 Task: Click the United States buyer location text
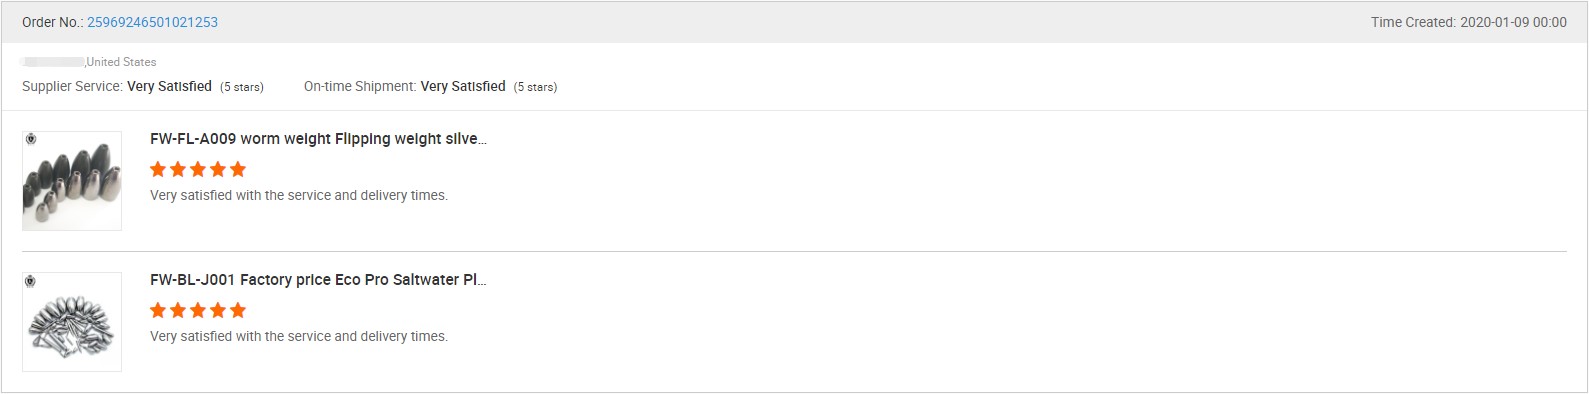[x=121, y=62]
